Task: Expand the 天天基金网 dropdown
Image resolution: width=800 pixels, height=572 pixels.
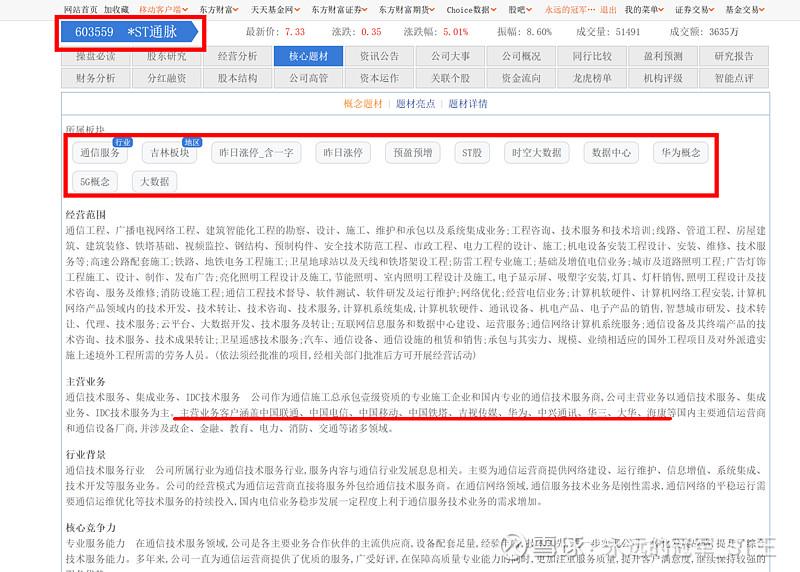Action: coord(275,10)
